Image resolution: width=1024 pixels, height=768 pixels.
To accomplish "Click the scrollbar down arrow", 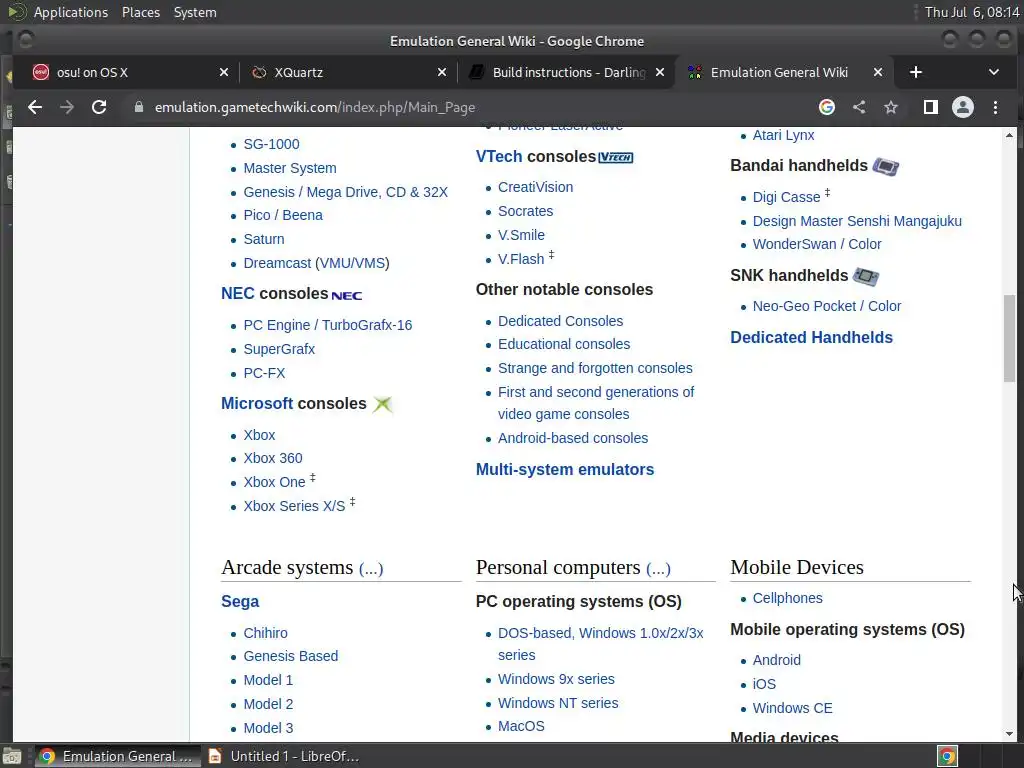I will coord(1010,733).
